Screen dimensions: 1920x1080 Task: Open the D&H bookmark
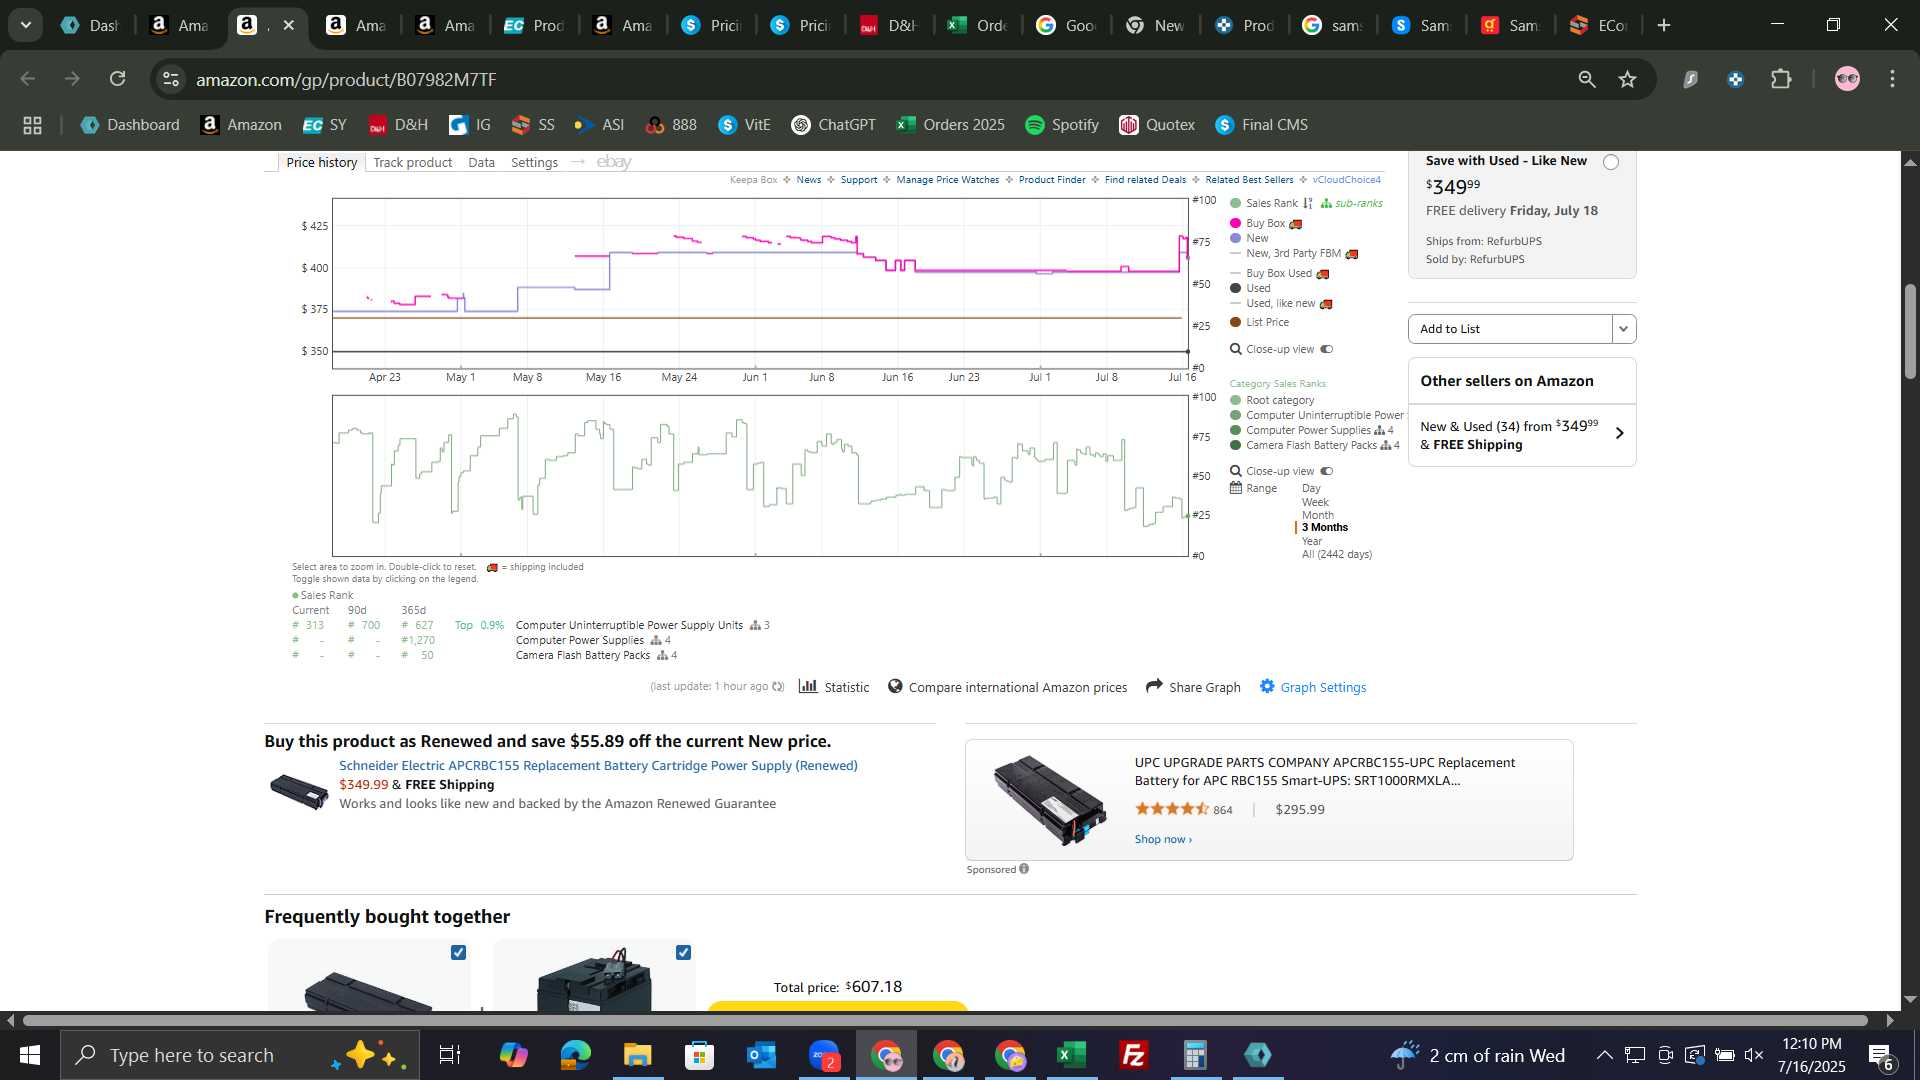398,125
